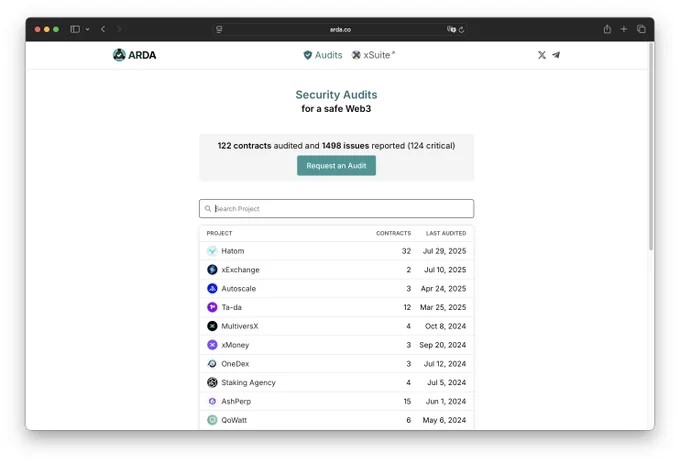Click Hatom's contract count 32
680x464 pixels.
click(406, 251)
